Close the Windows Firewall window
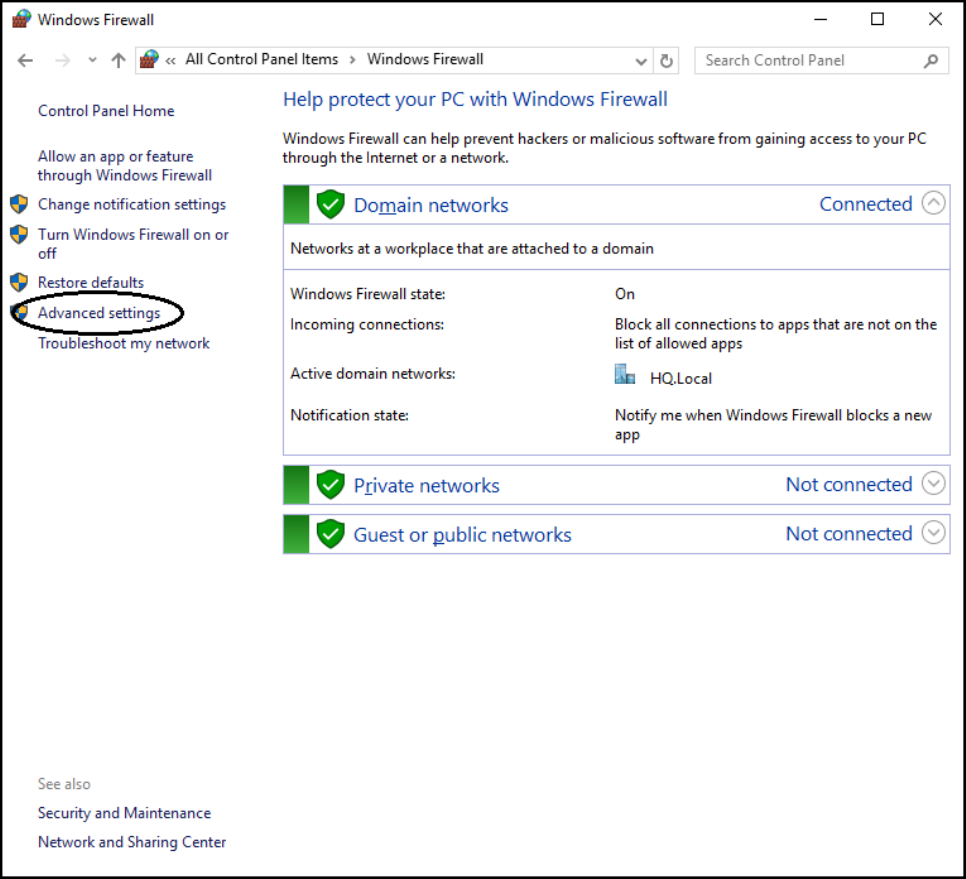Viewport: 966px width, 879px height. [x=935, y=19]
